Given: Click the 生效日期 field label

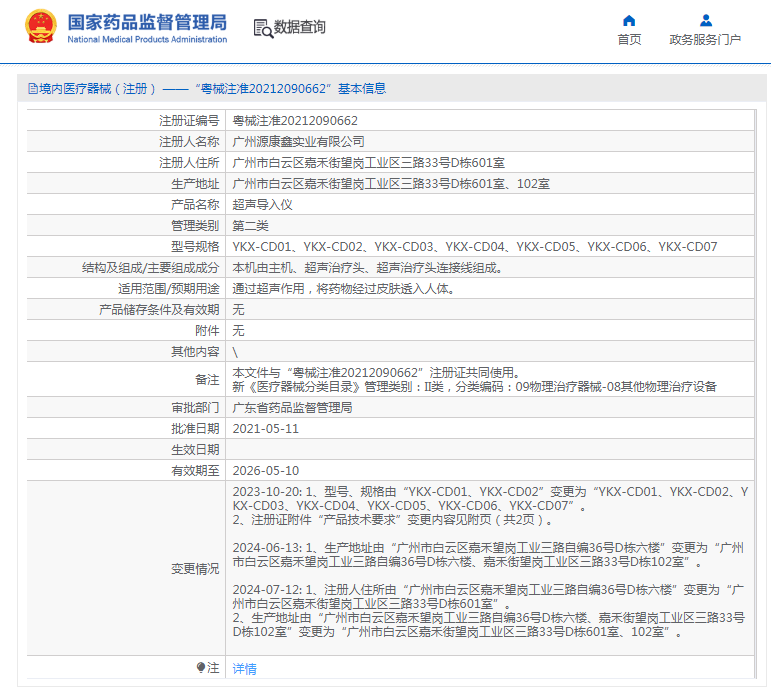Looking at the screenshot, I should (195, 450).
